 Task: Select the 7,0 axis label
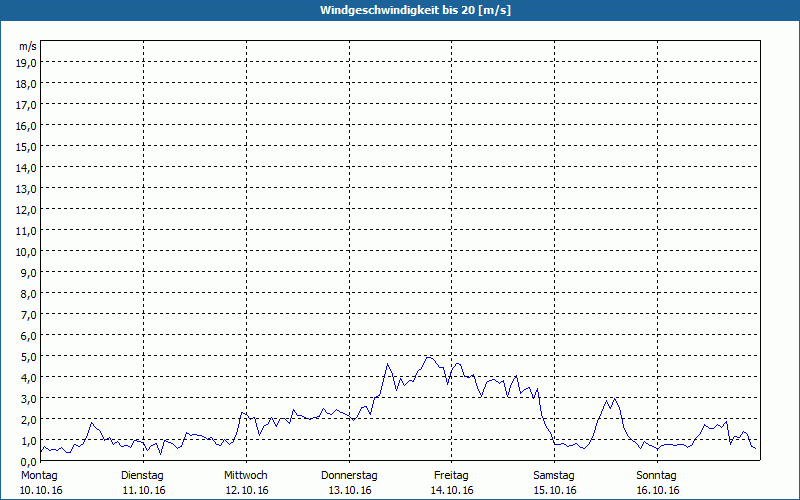pyautogui.click(x=29, y=315)
